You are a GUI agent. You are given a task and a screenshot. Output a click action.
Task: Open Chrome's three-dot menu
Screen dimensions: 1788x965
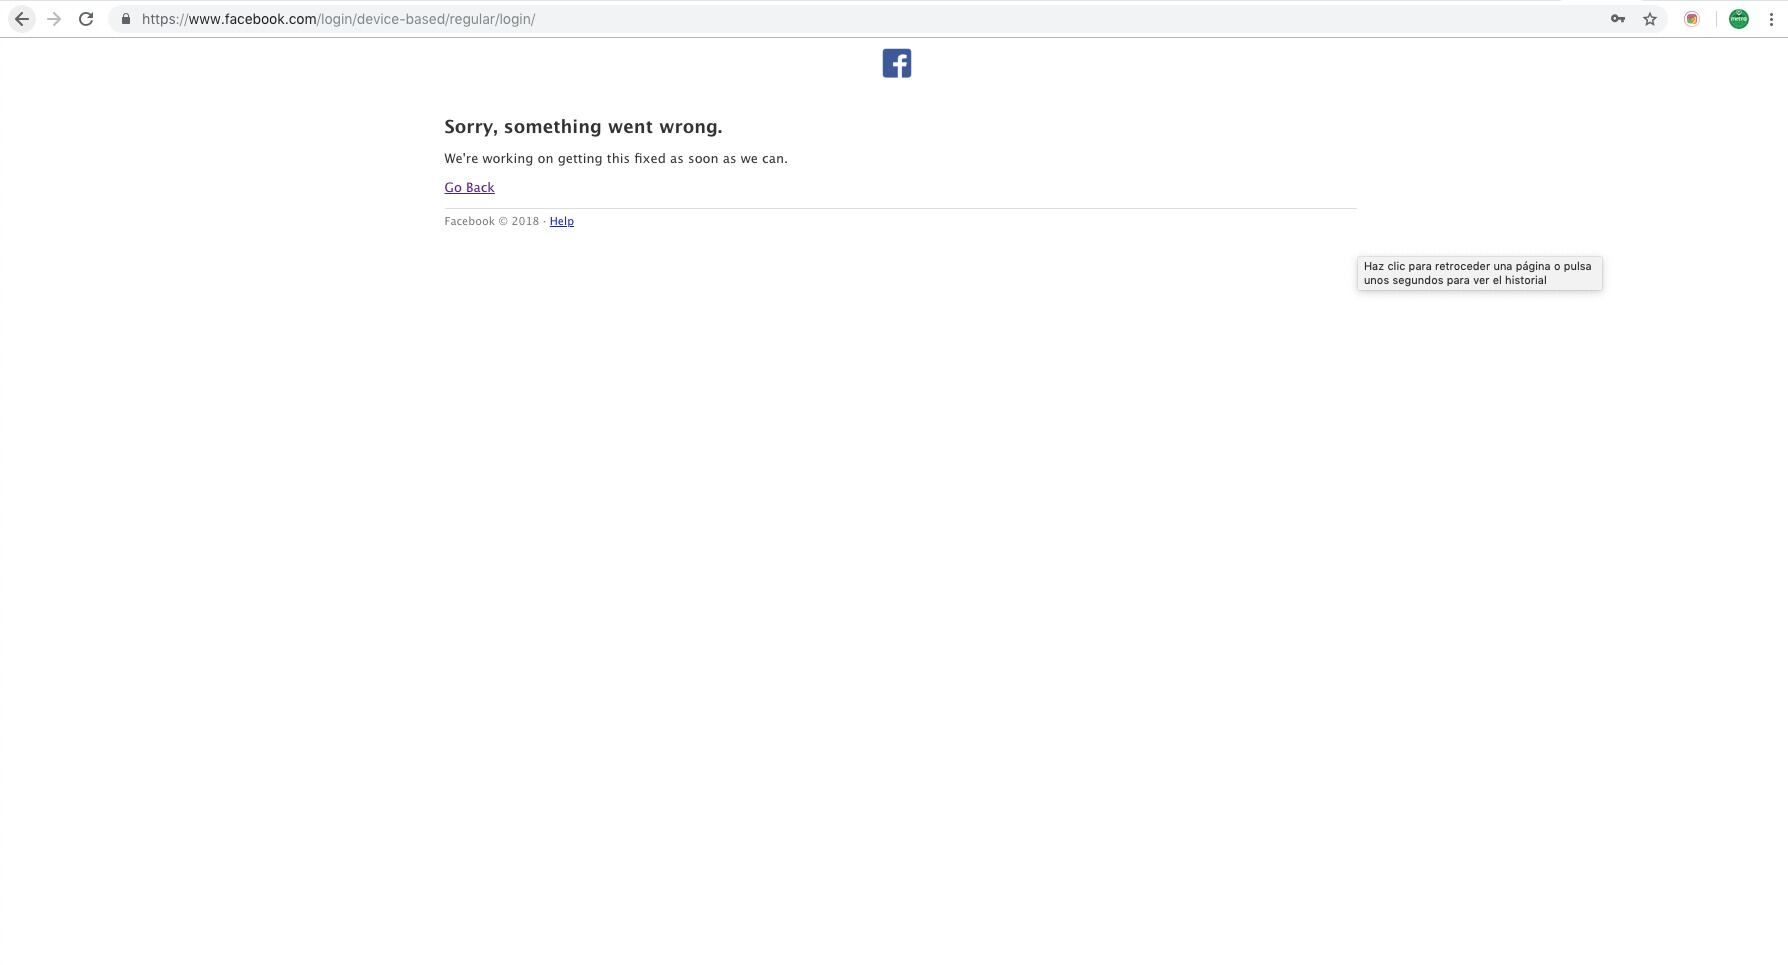pos(1771,19)
